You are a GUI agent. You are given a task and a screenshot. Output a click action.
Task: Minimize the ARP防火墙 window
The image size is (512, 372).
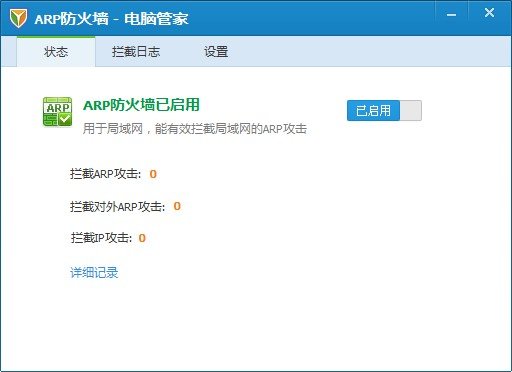point(452,14)
